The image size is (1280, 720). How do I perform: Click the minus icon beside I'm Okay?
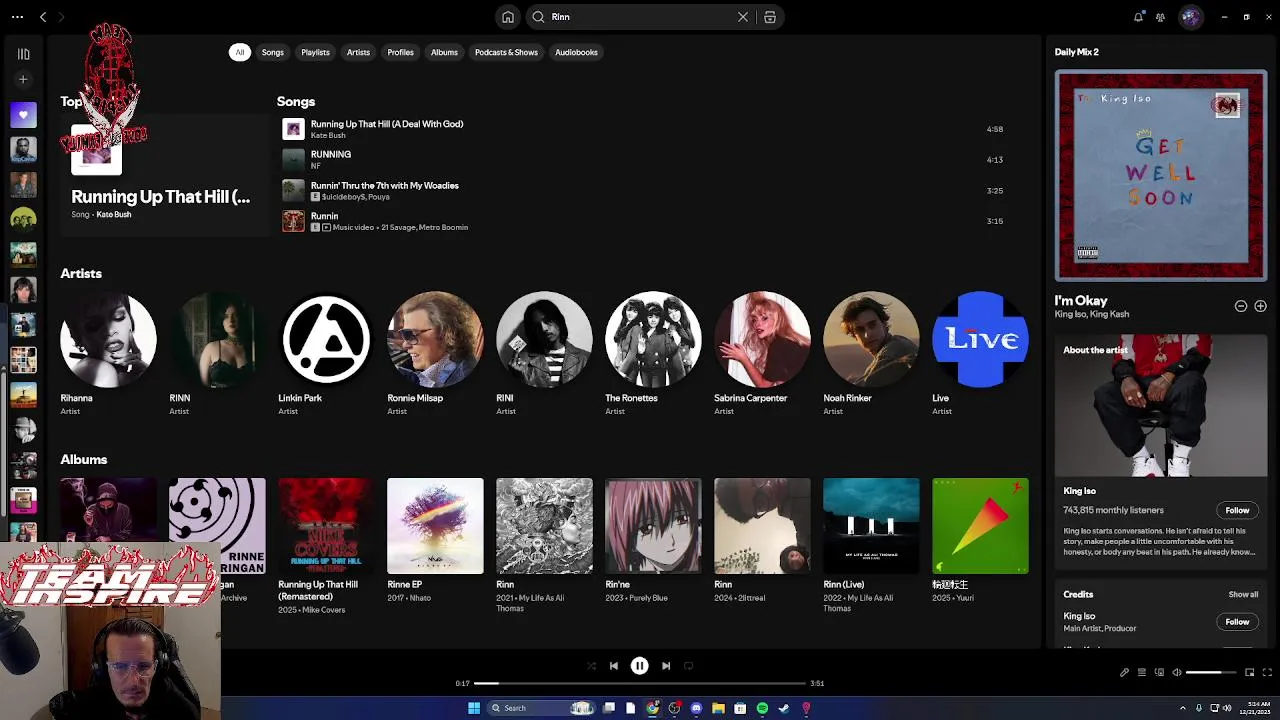coord(1241,306)
